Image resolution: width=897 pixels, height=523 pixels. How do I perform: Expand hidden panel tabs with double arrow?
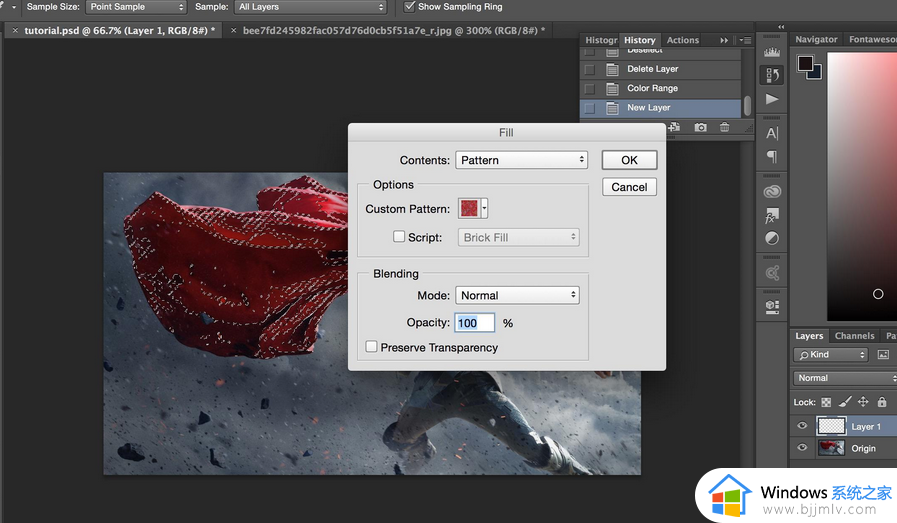[x=724, y=40]
